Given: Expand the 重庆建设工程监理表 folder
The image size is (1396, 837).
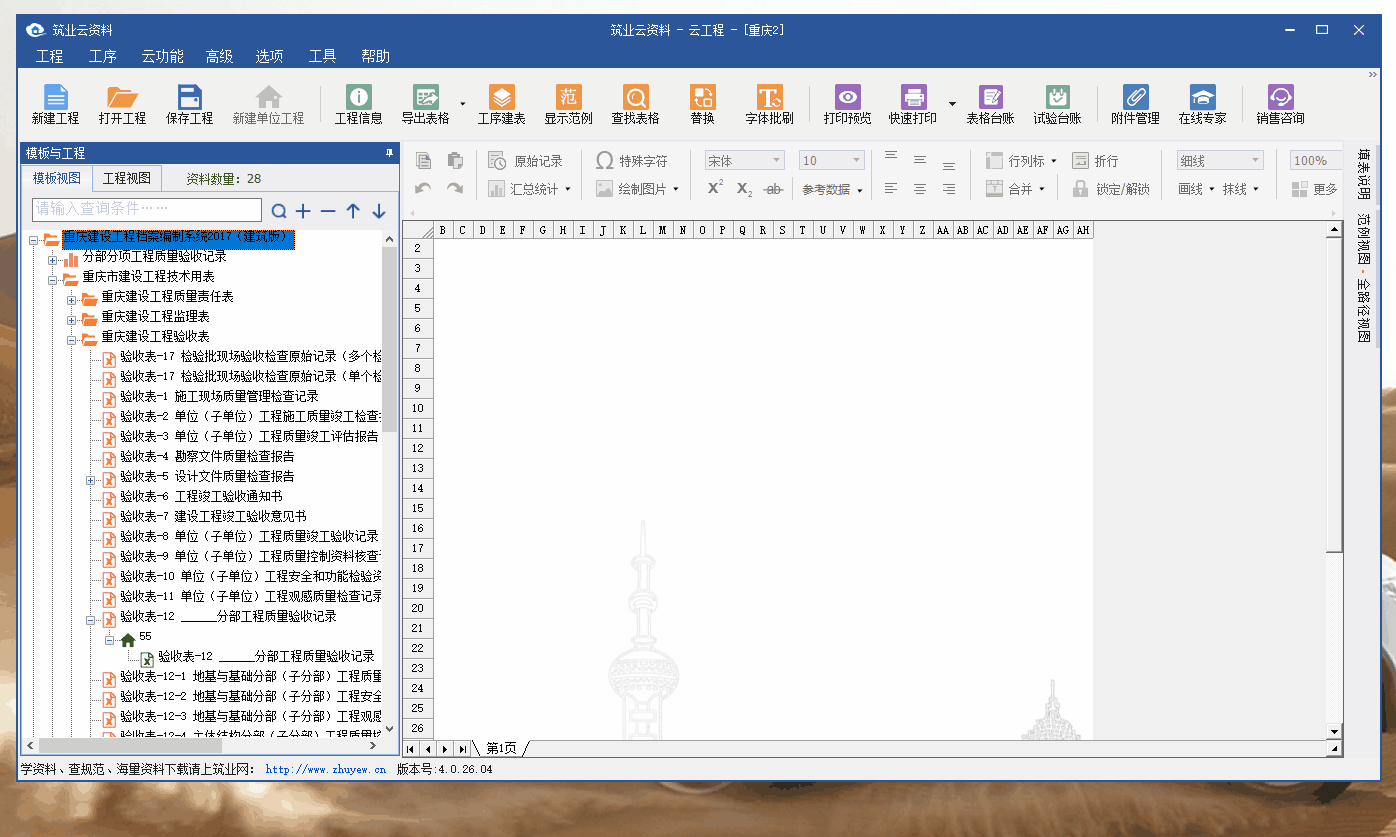Looking at the screenshot, I should [x=72, y=318].
